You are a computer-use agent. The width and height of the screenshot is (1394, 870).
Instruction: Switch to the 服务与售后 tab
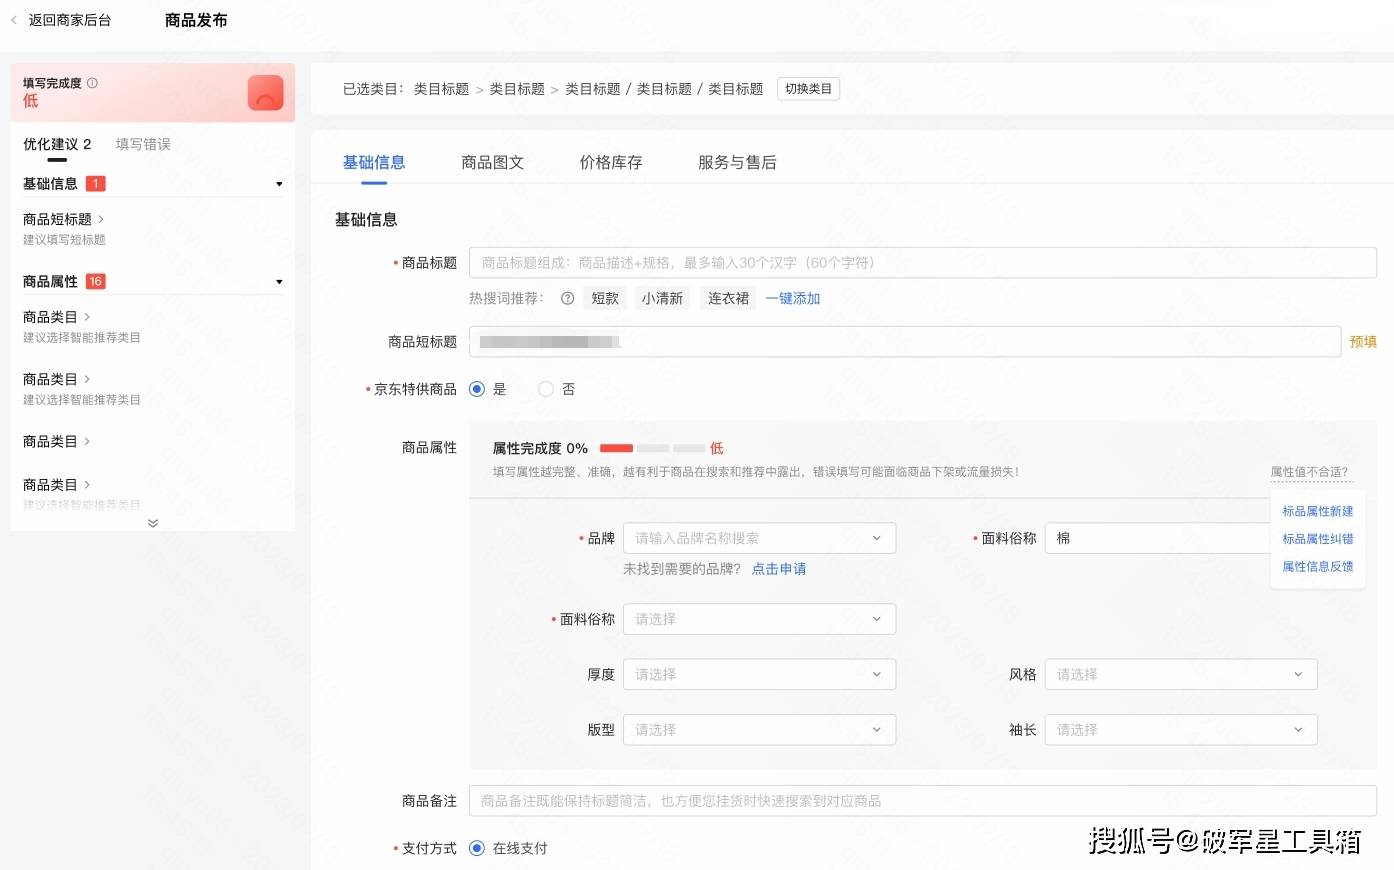coord(737,162)
